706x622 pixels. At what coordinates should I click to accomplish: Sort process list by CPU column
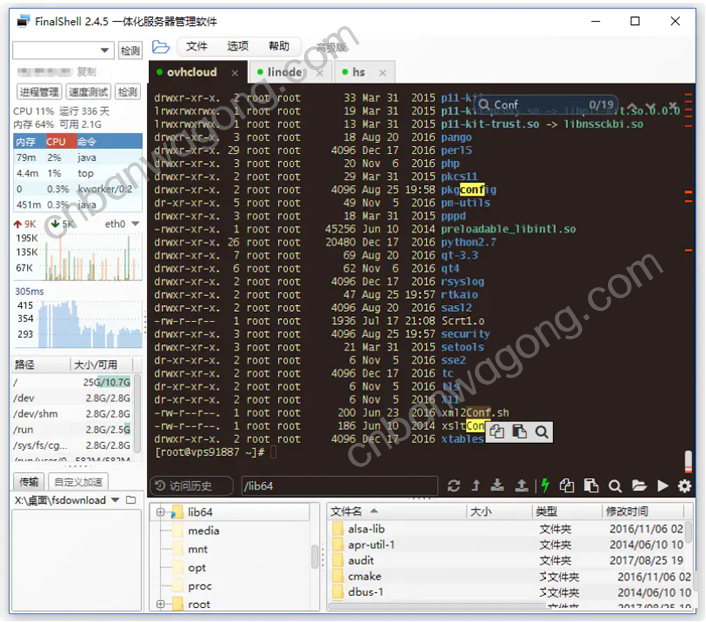pyautogui.click(x=60, y=142)
